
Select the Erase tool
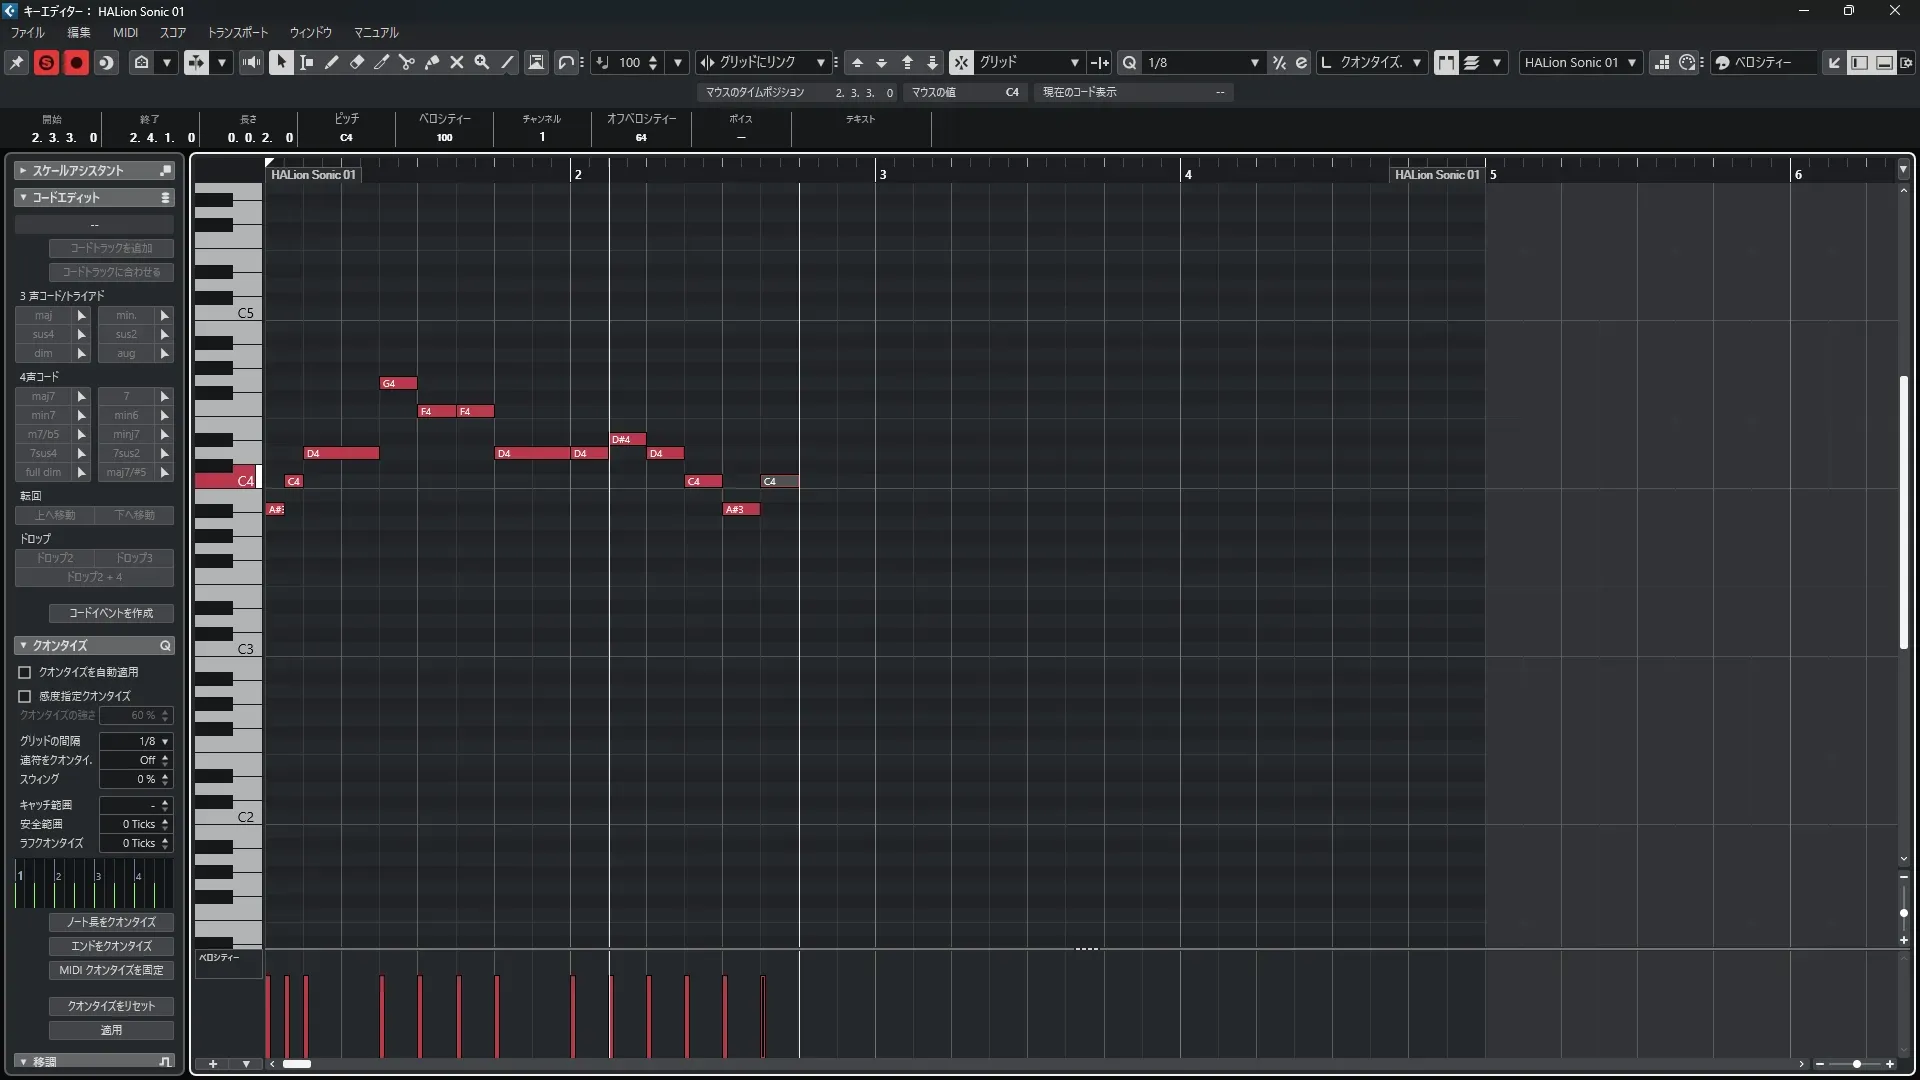[x=357, y=62]
